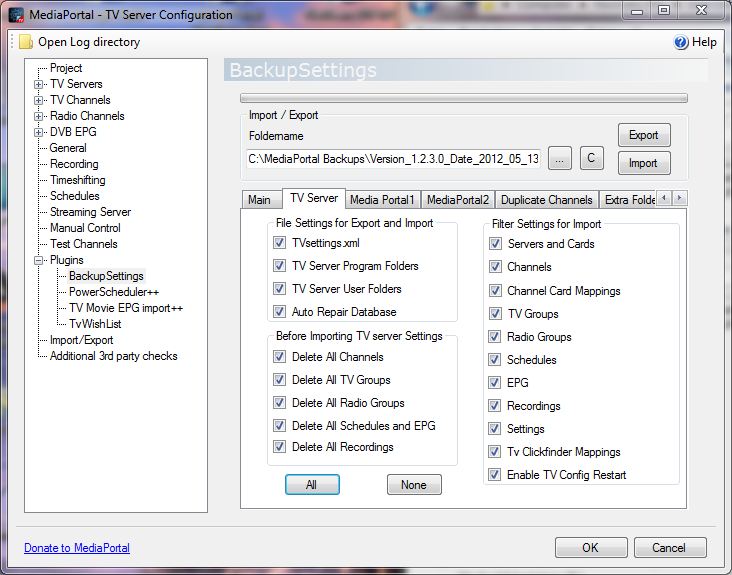732x575 pixels.
Task: Toggle Delete All Recordings checkbox
Action: [x=279, y=447]
